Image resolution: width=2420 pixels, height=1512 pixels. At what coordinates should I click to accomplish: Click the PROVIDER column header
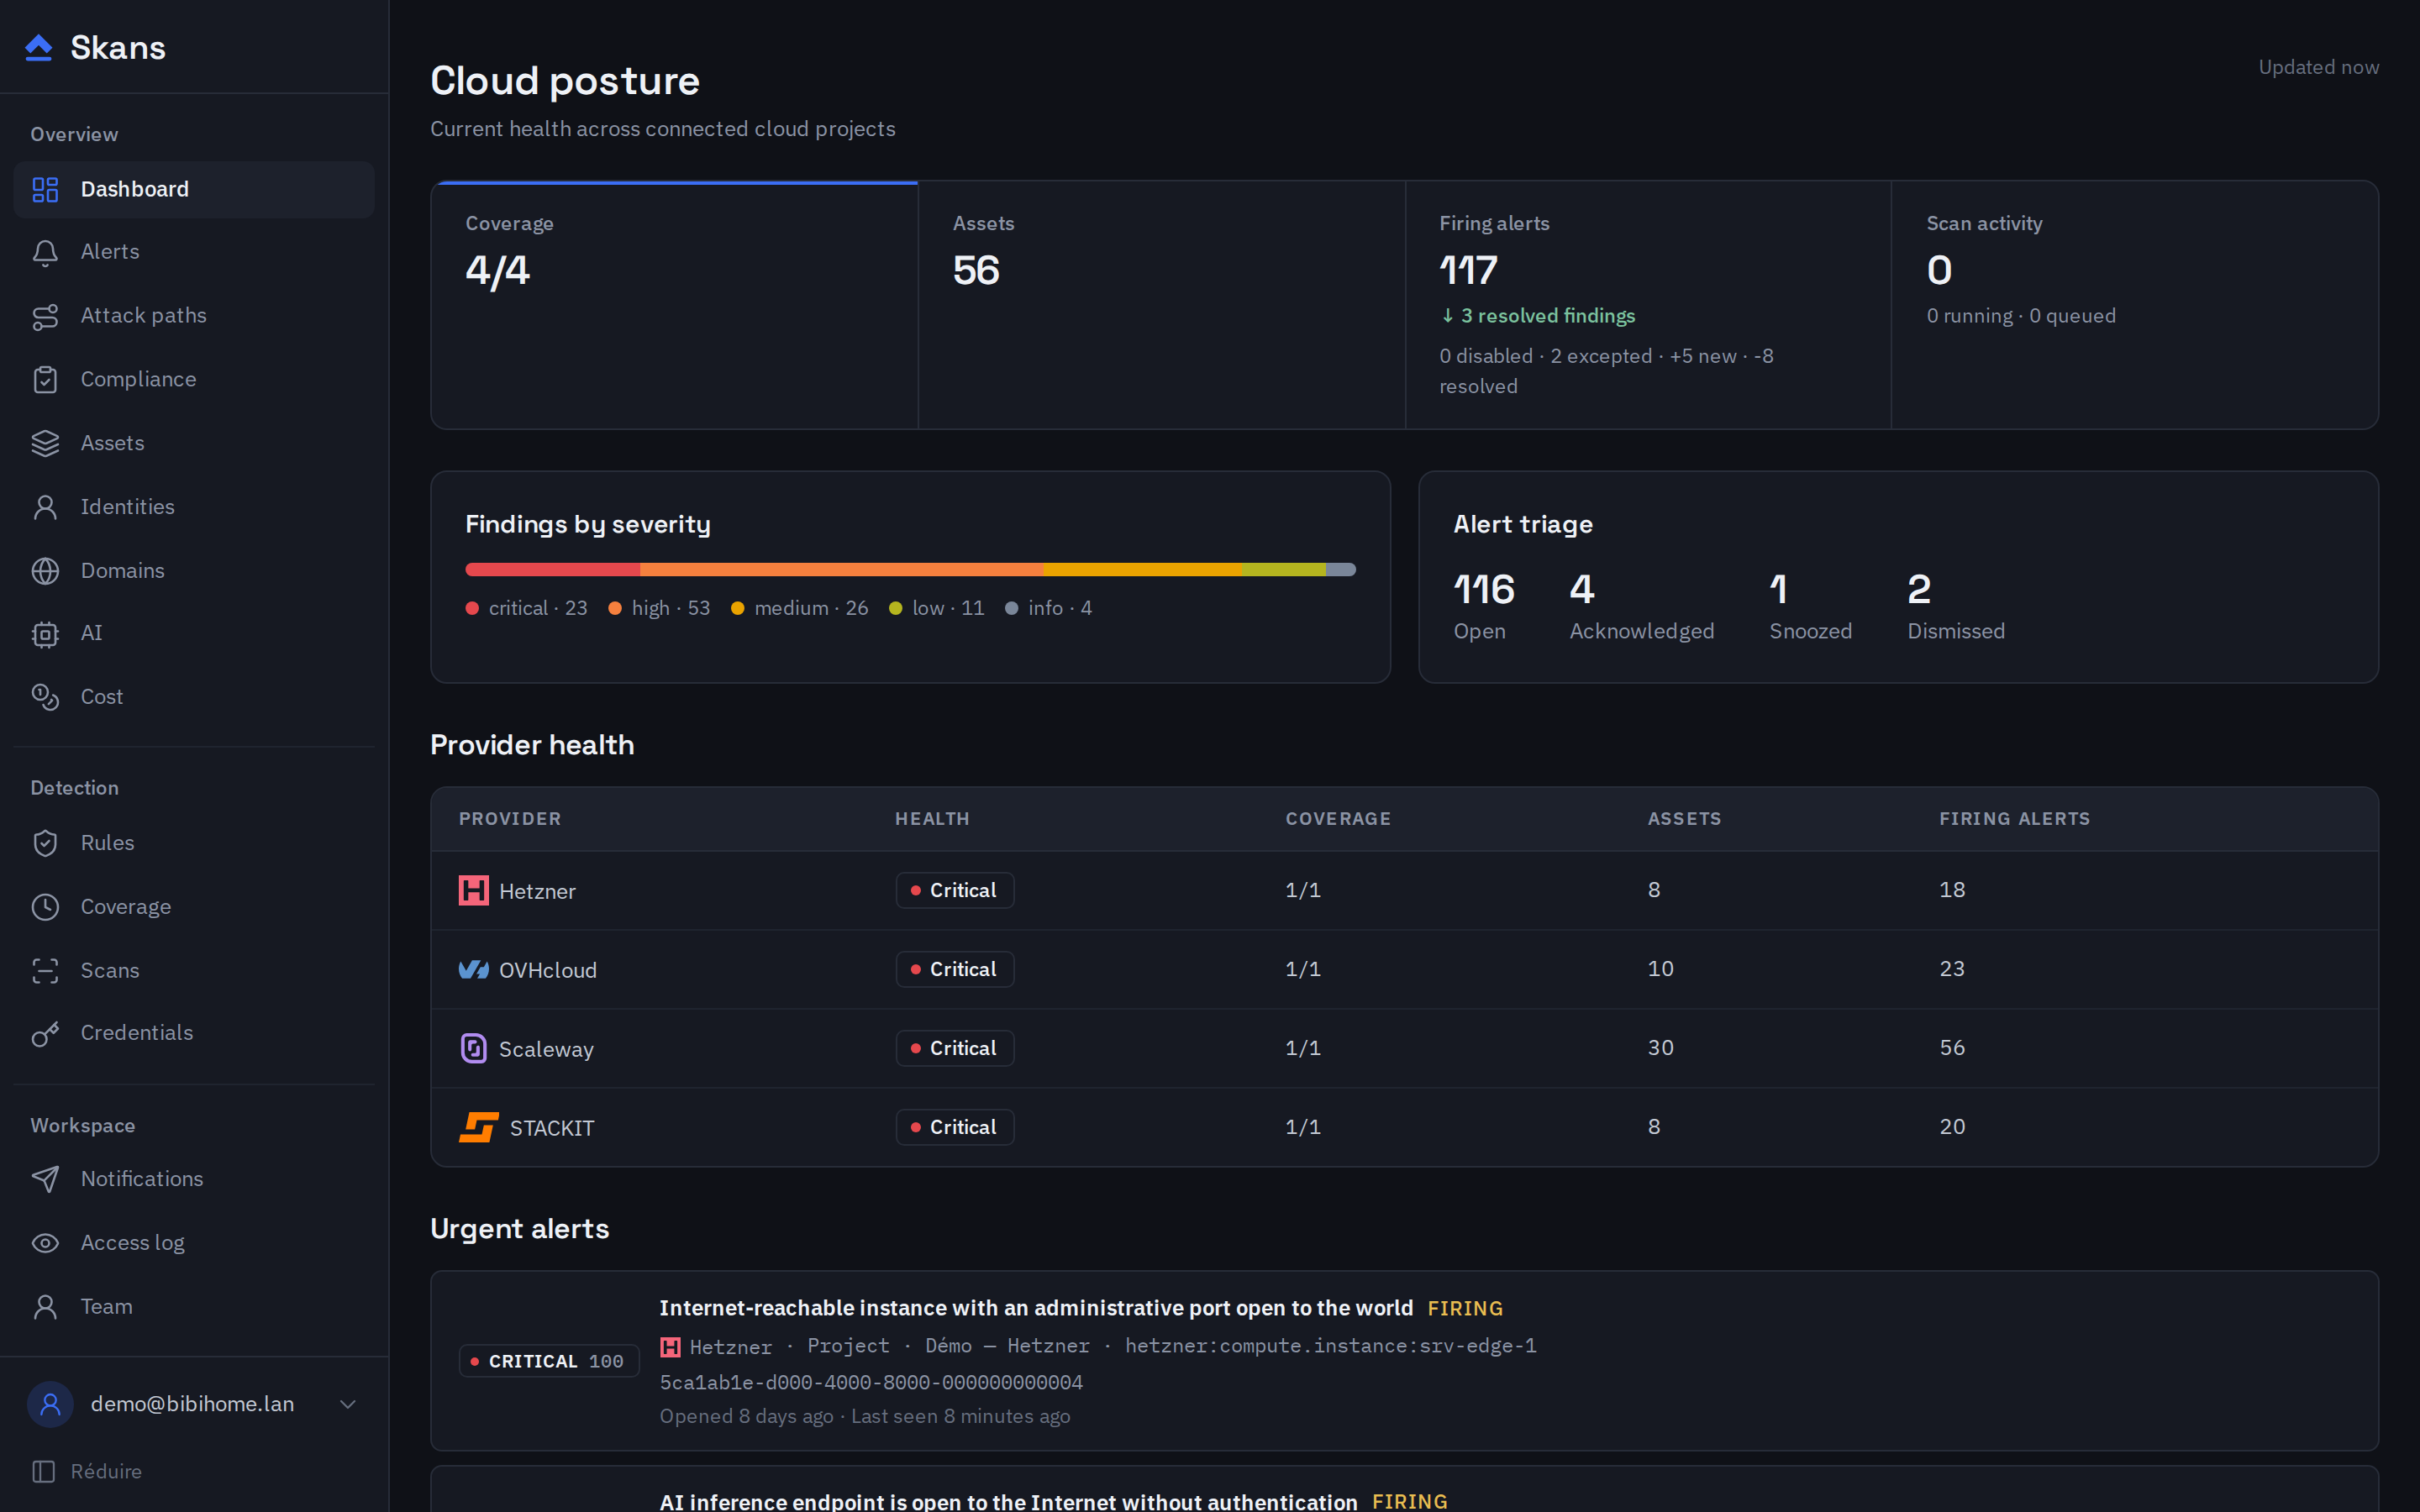(x=510, y=819)
